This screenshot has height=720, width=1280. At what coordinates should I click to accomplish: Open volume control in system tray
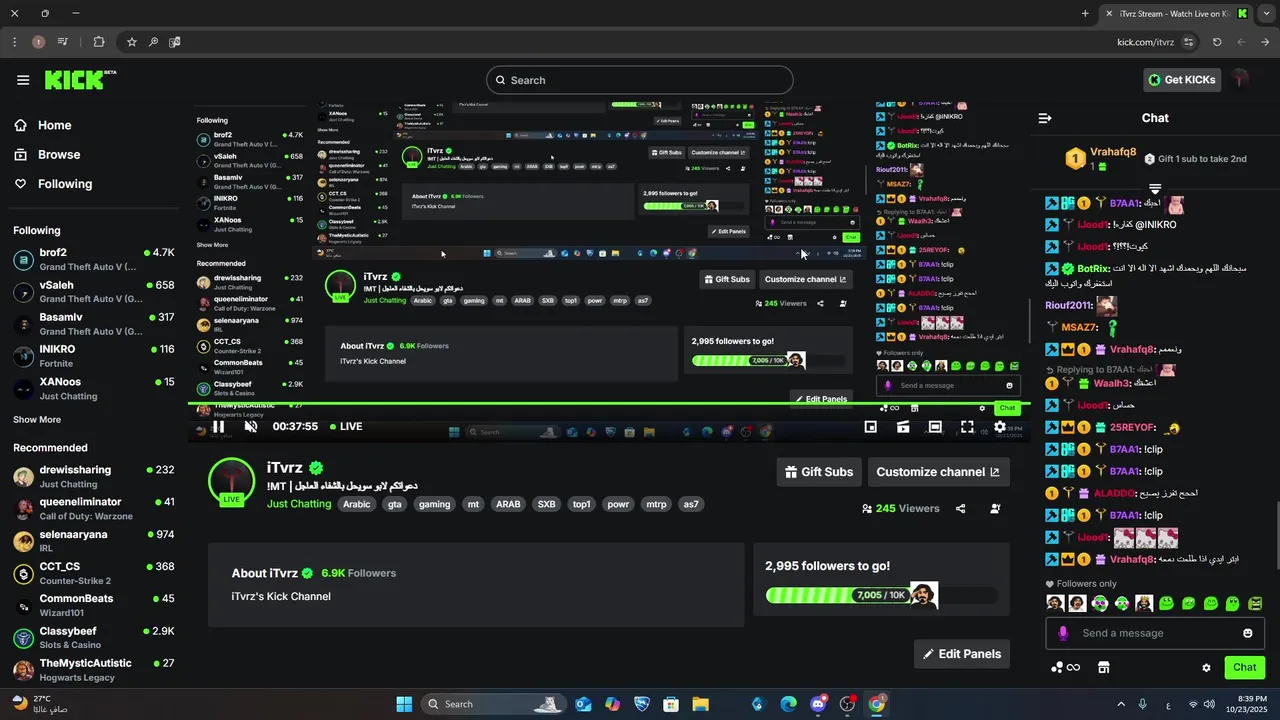point(1209,704)
